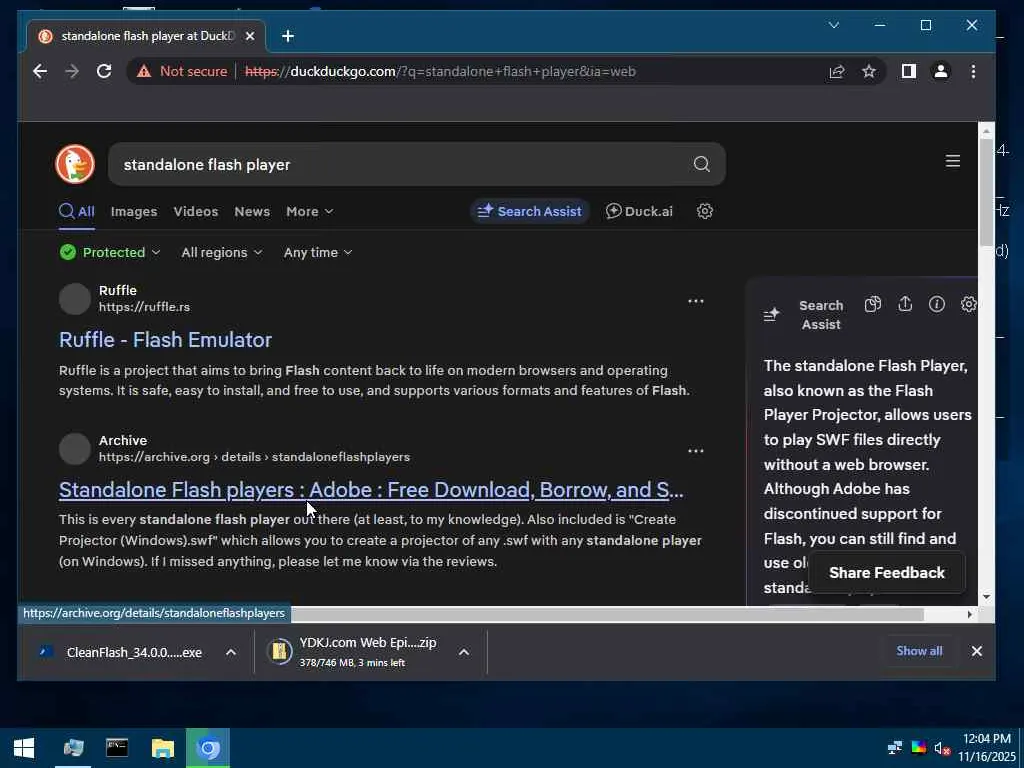The width and height of the screenshot is (1024, 768).
Task: Switch to Images results
Action: (134, 212)
